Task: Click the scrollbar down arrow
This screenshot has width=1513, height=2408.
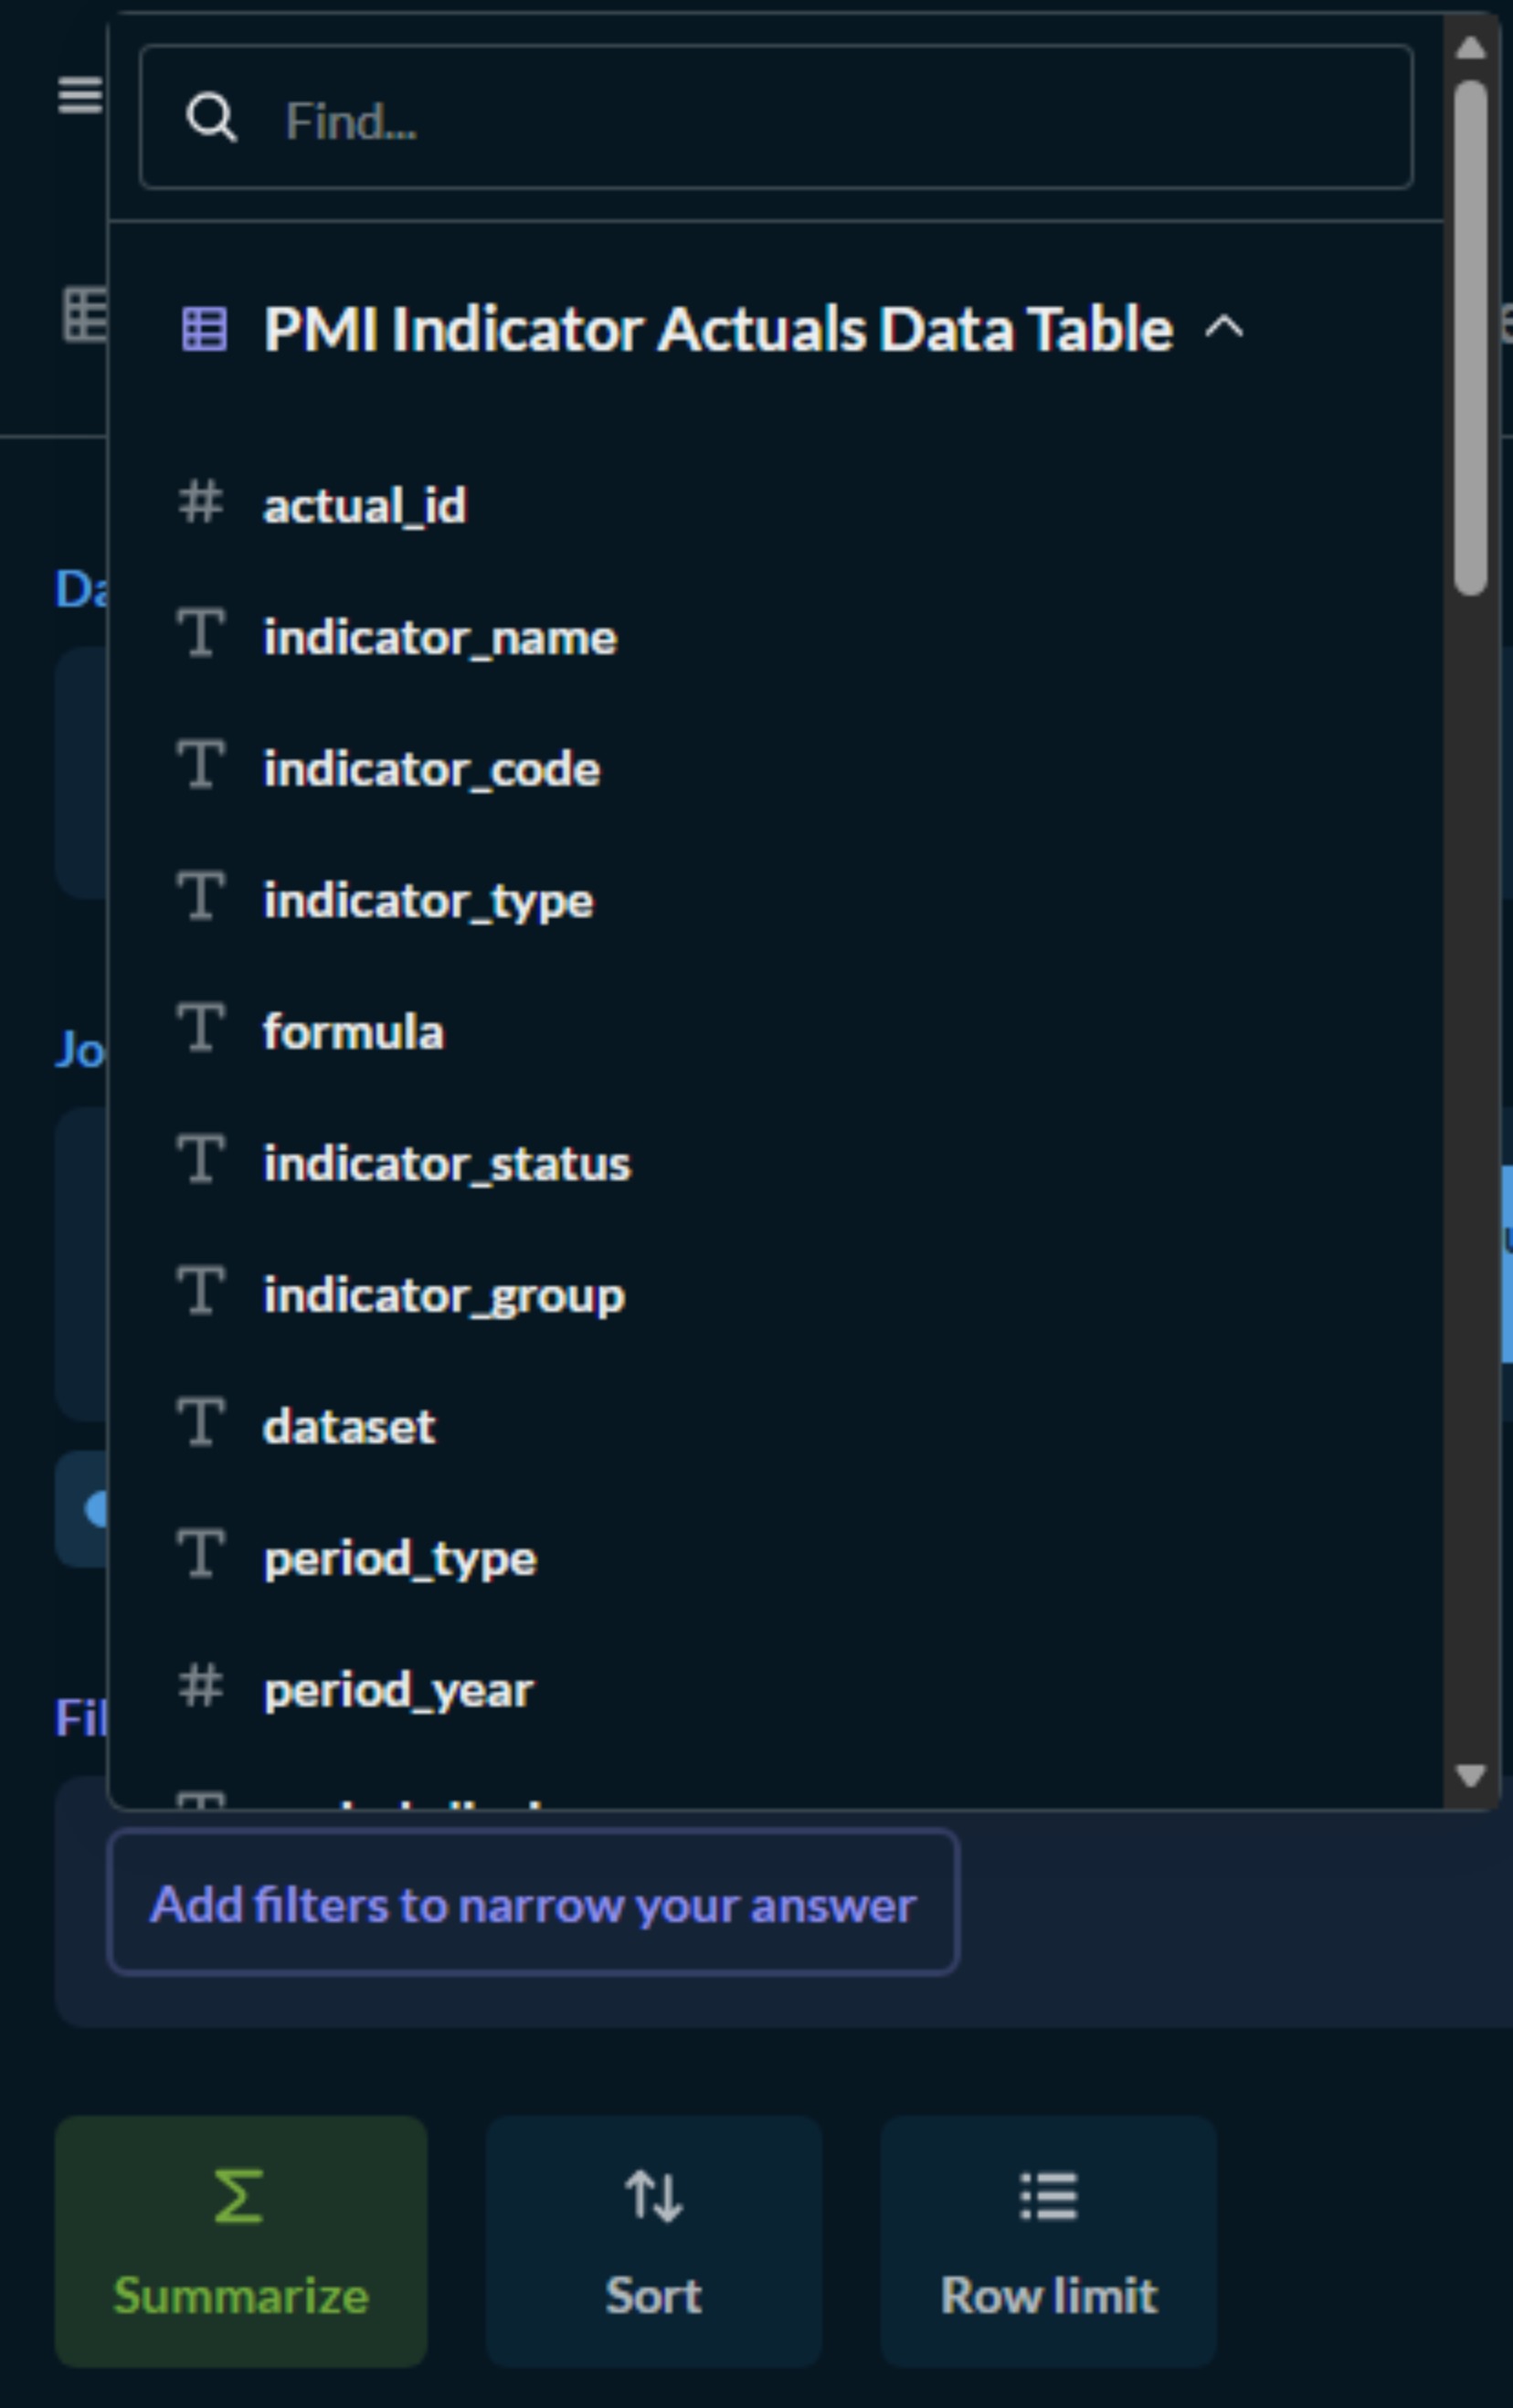Action: click(1470, 1776)
